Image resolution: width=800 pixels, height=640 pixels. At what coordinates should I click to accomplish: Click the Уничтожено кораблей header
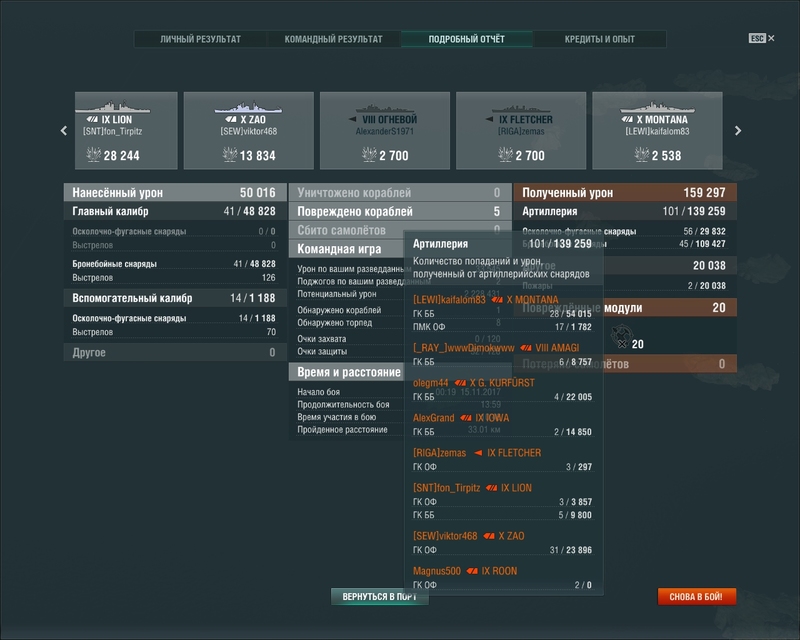pyautogui.click(x=400, y=192)
